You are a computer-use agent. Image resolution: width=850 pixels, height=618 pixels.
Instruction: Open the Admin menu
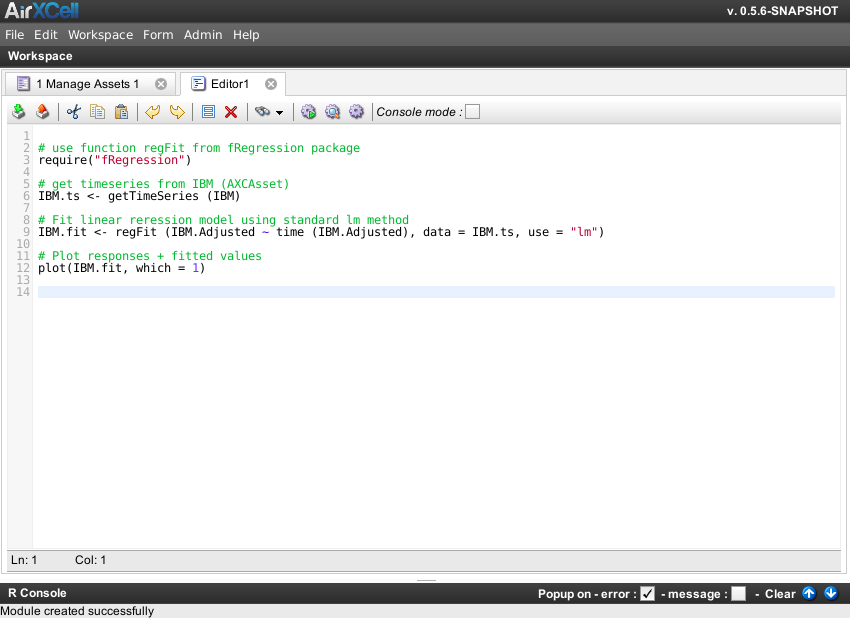pos(203,35)
